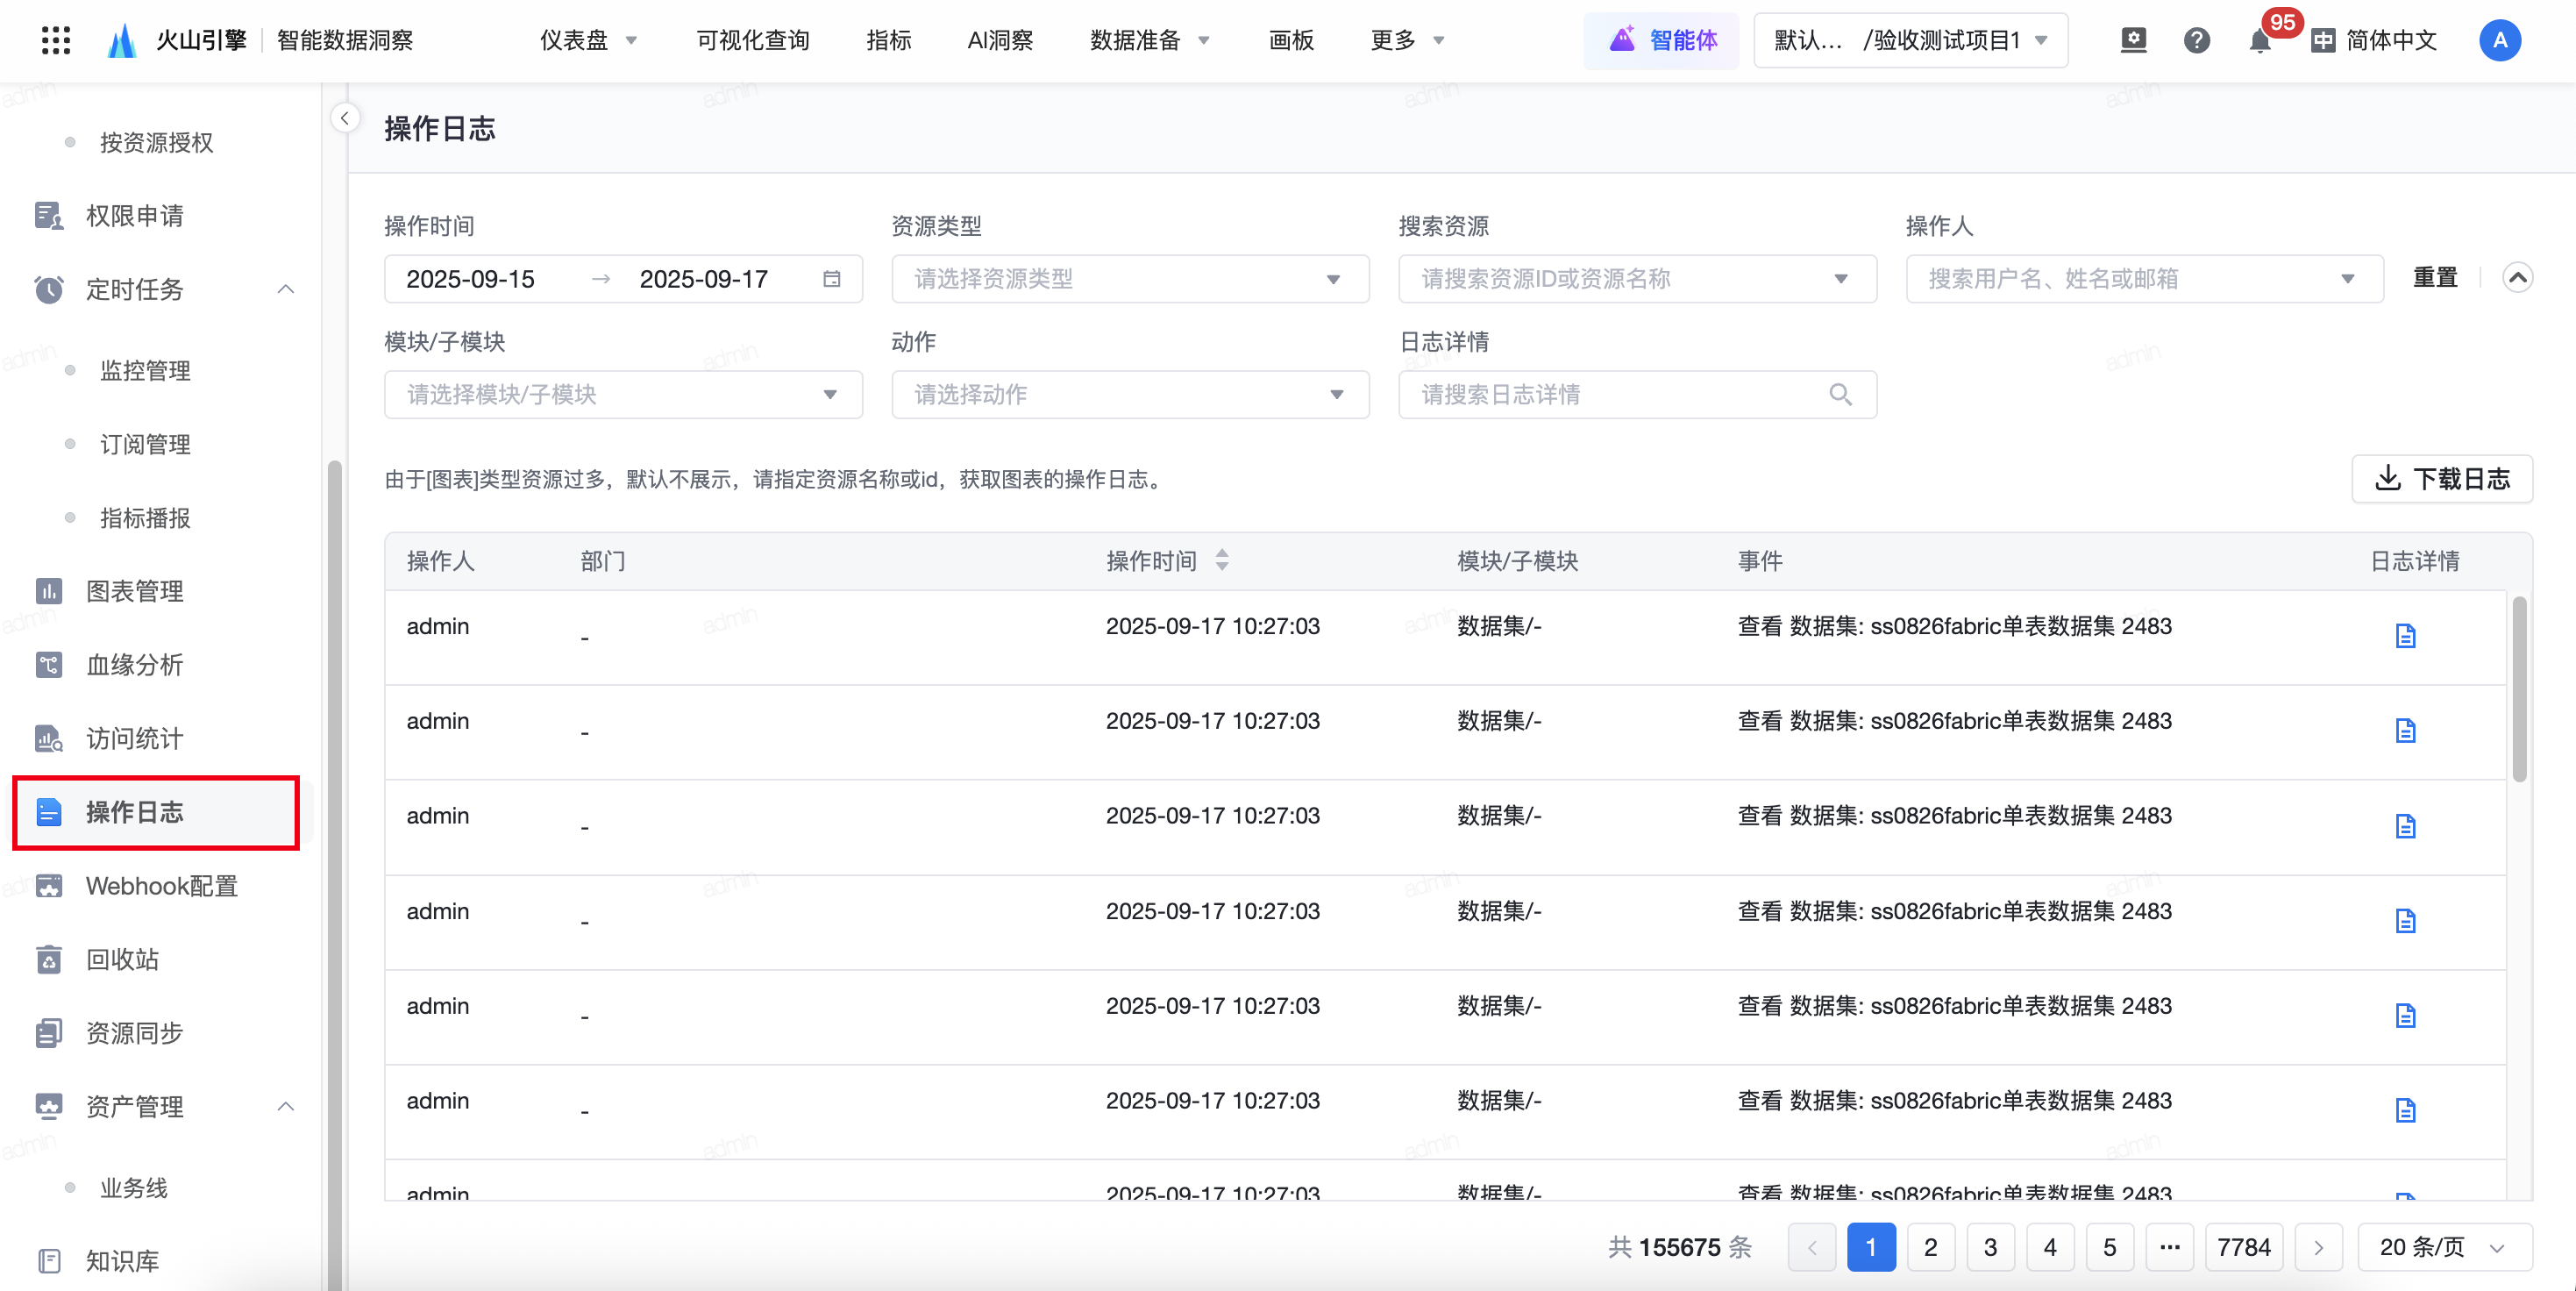Open the help question mark icon
This screenshot has height=1291, width=2576.
(2196, 40)
